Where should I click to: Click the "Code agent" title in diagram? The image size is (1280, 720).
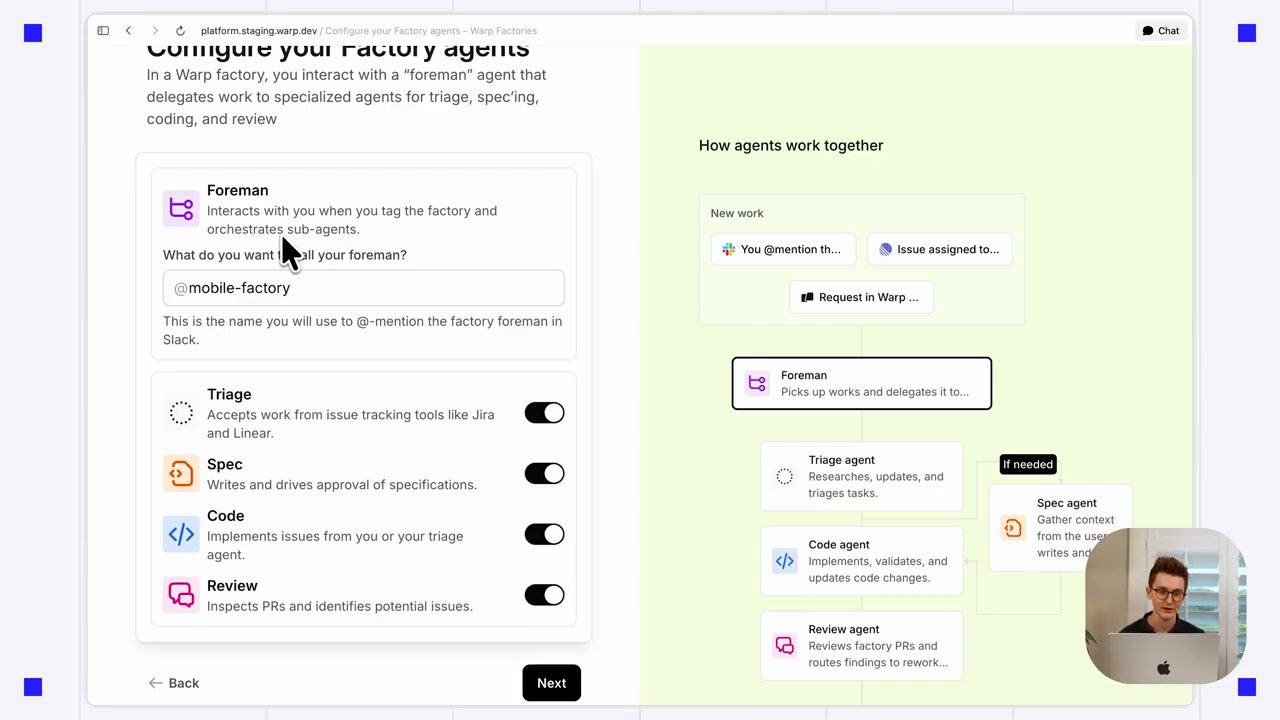point(839,544)
